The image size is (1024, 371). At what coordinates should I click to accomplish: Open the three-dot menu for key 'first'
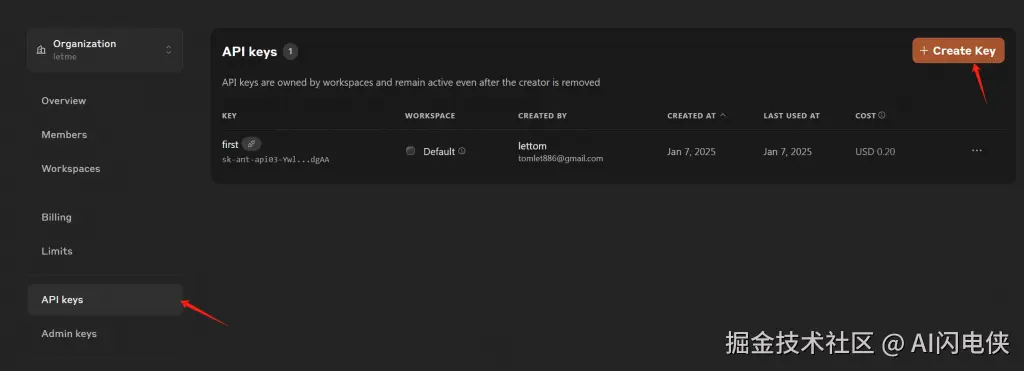tap(976, 151)
